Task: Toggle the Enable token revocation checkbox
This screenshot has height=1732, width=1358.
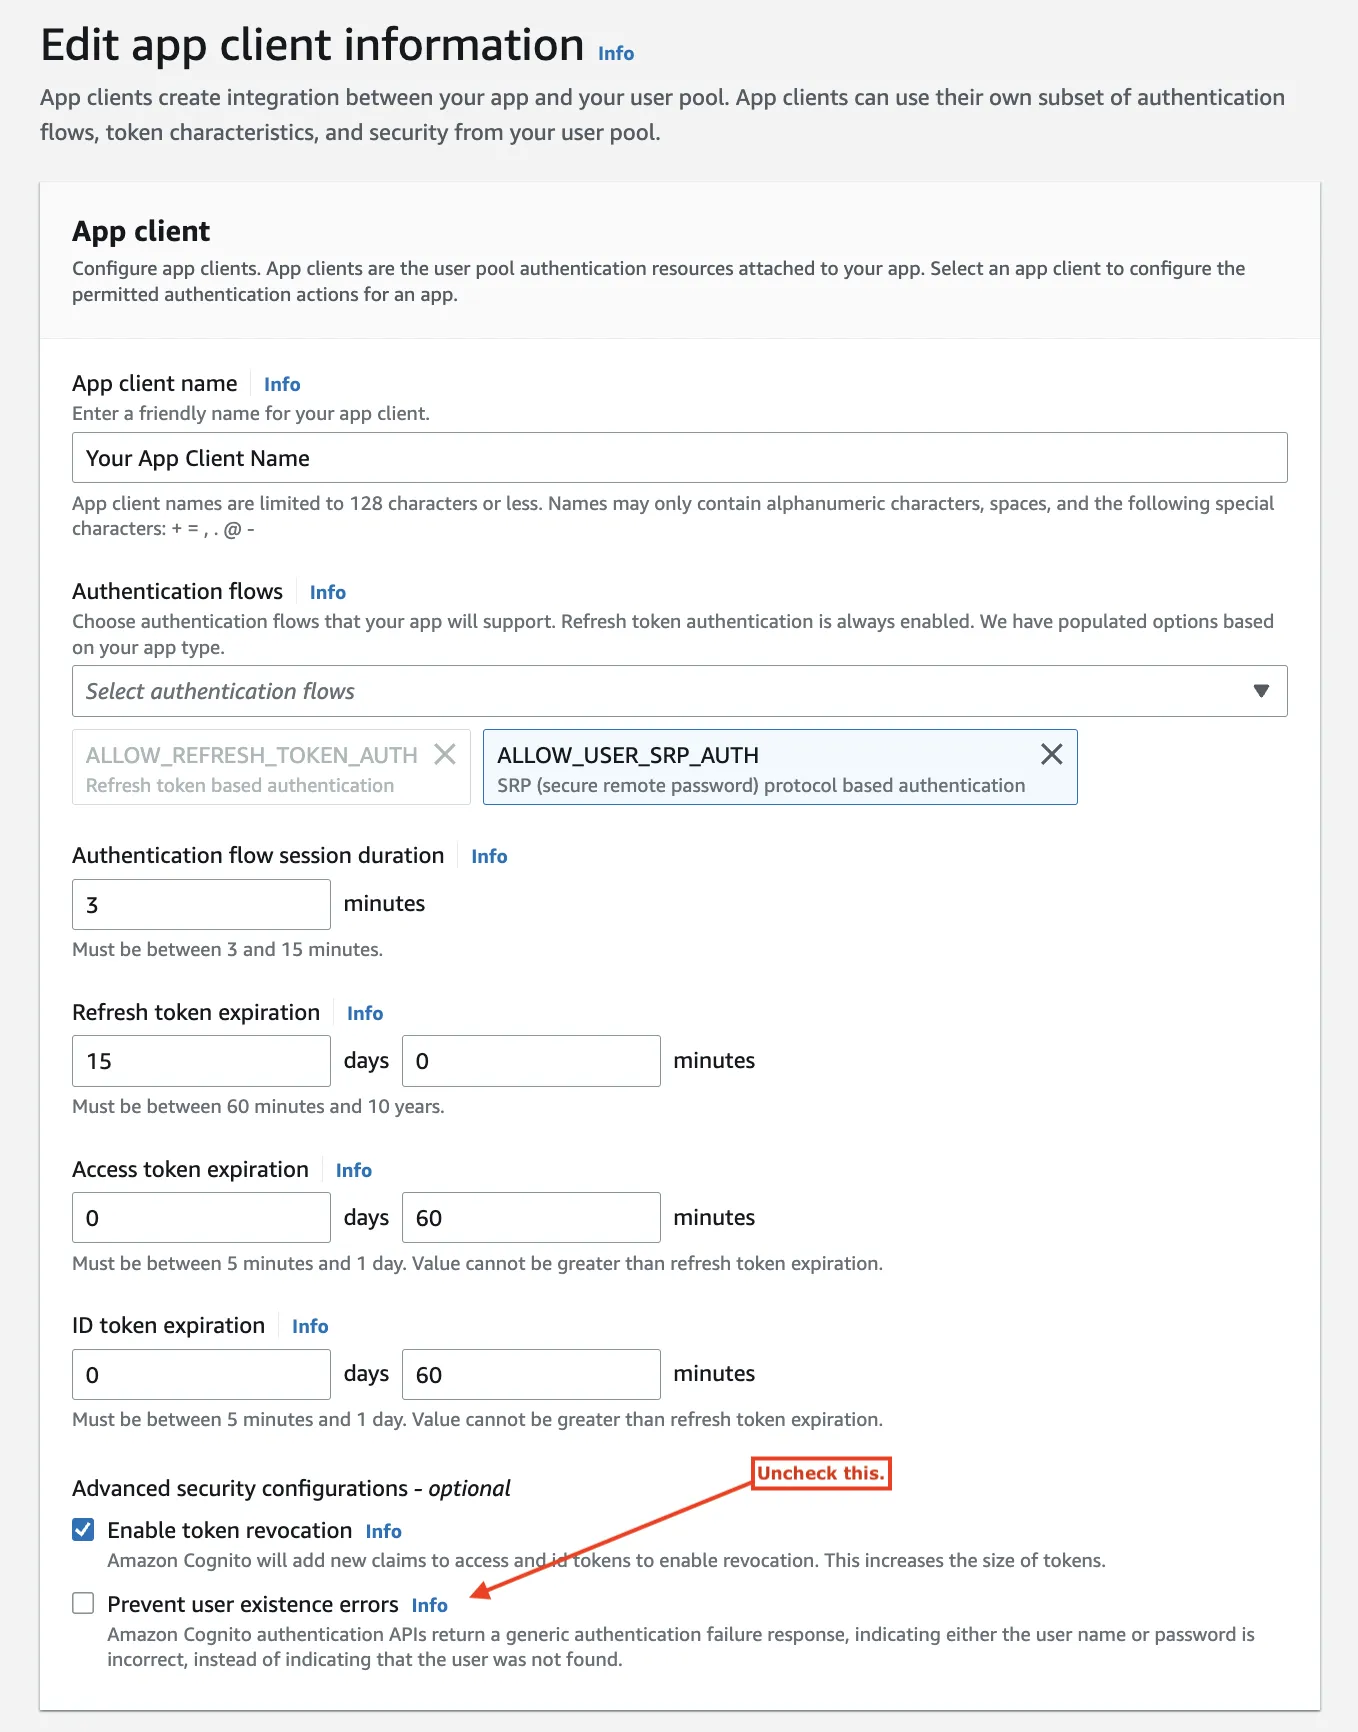Action: click(x=84, y=1530)
